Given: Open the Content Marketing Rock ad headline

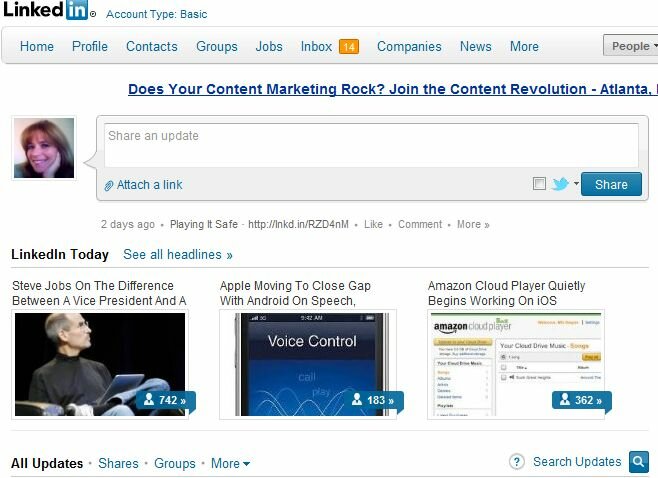Looking at the screenshot, I should (393, 89).
